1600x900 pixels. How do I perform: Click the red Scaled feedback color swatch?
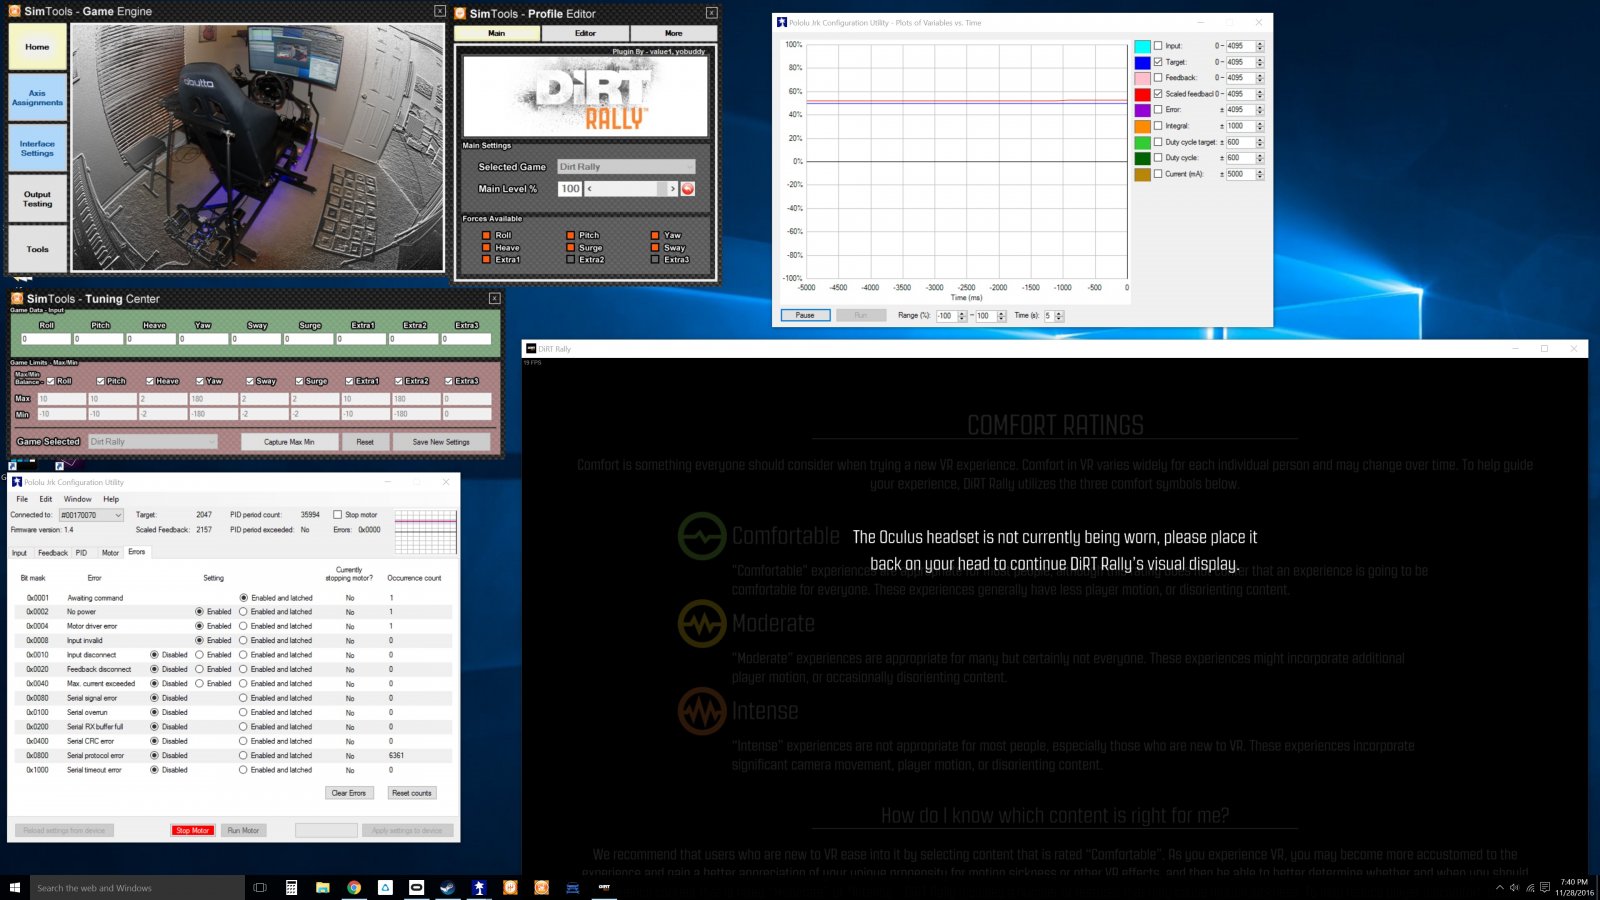pyautogui.click(x=1142, y=94)
